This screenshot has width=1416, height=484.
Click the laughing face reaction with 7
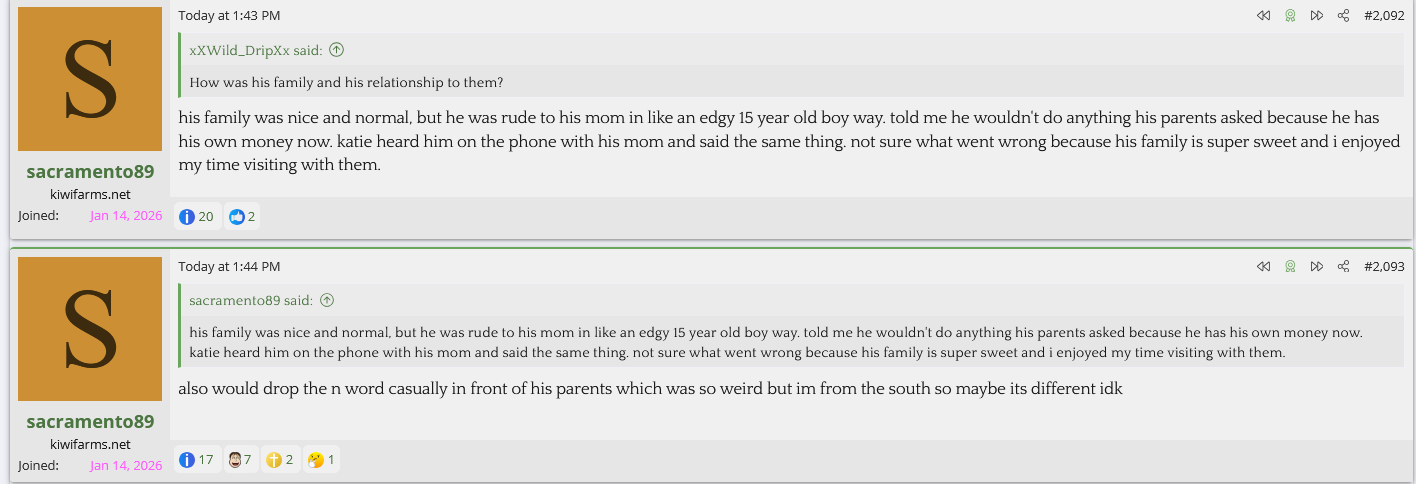(x=240, y=460)
